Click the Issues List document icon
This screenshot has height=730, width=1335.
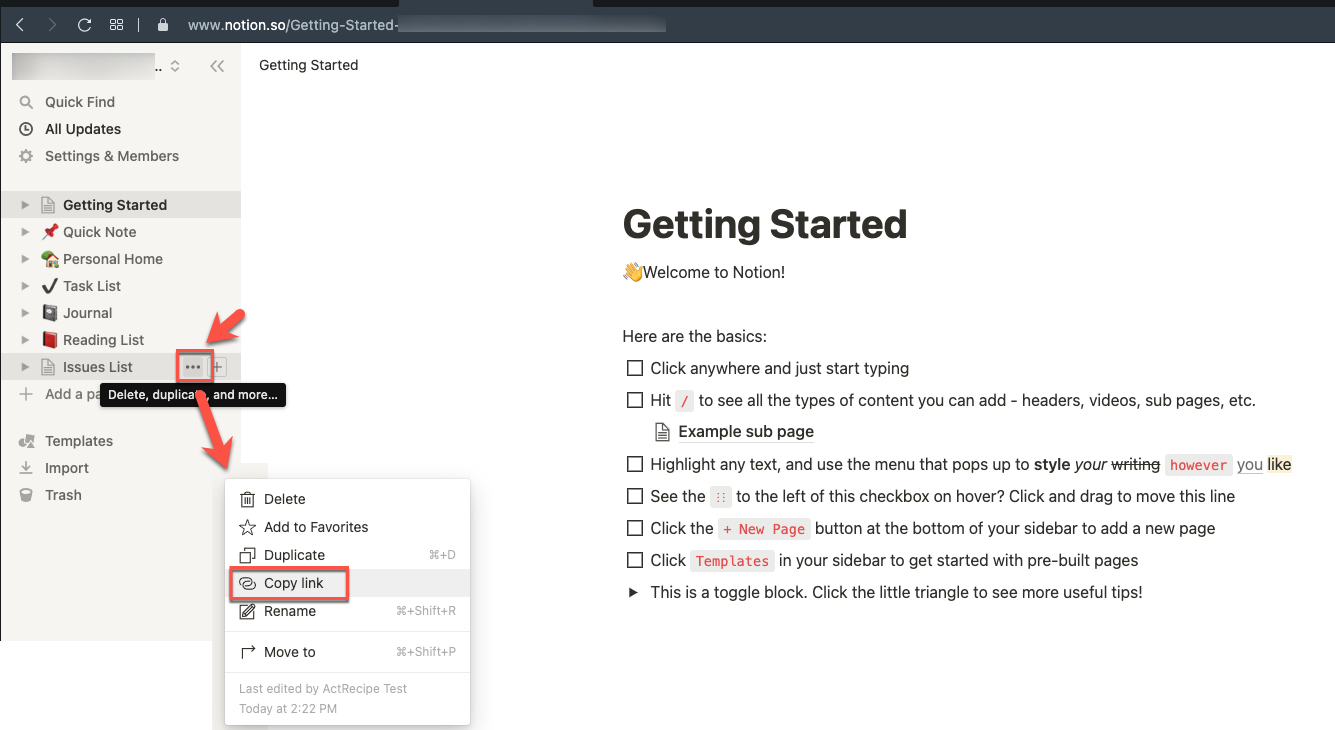(48, 367)
